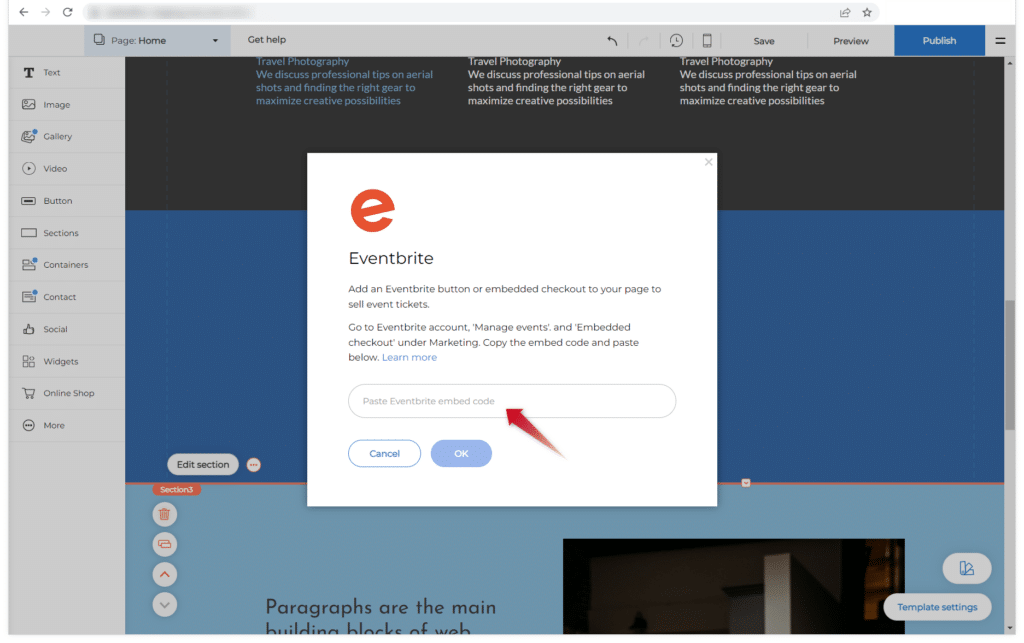
Task: Open version history clock icon
Action: pyautogui.click(x=677, y=41)
